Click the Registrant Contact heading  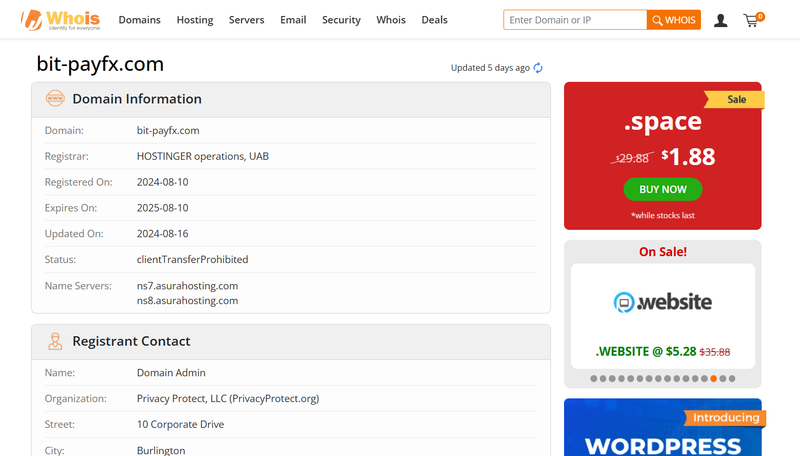click(131, 341)
